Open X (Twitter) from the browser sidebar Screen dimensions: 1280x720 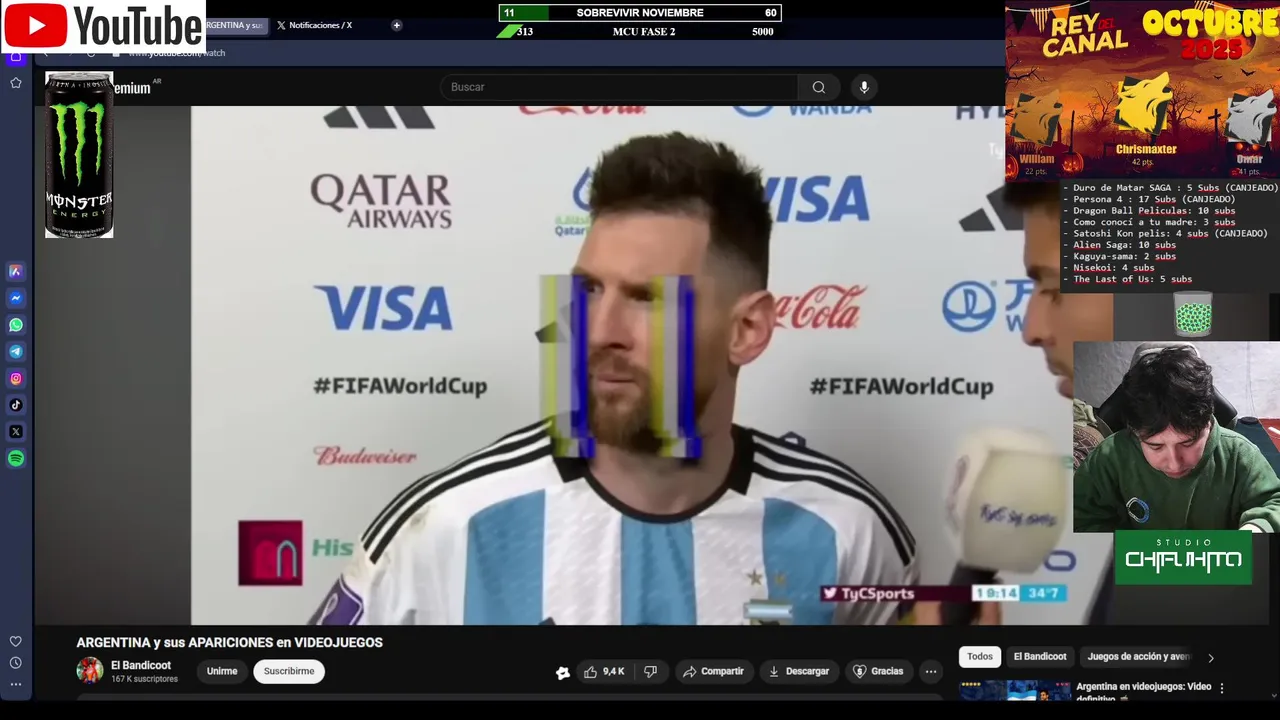coord(16,432)
